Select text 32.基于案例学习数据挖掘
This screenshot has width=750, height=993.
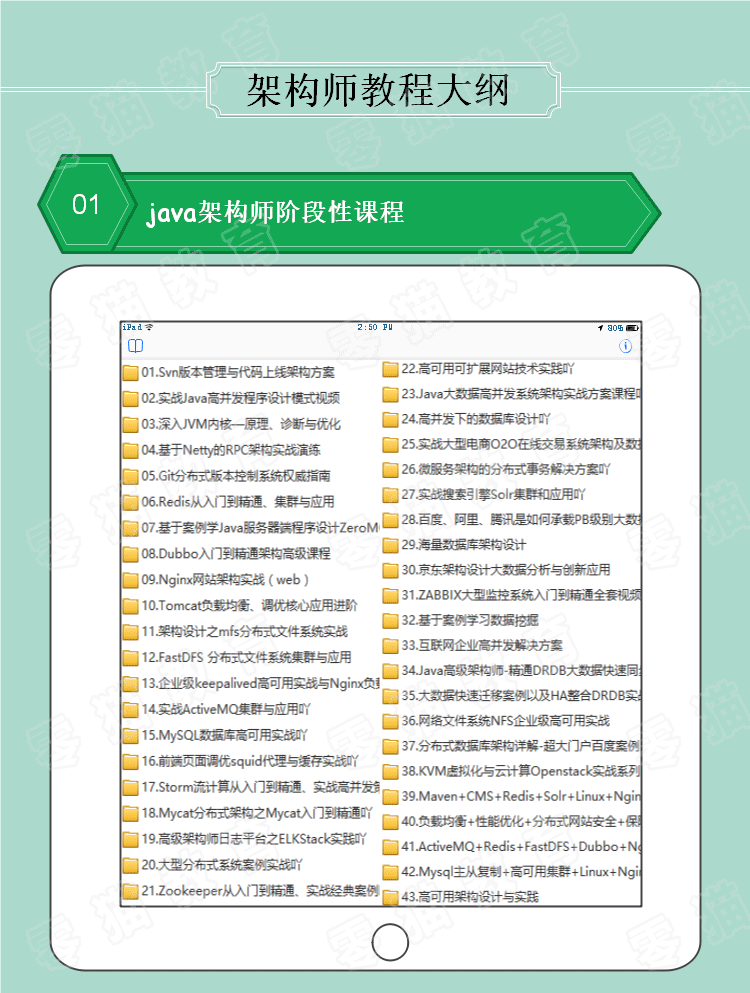[470, 620]
